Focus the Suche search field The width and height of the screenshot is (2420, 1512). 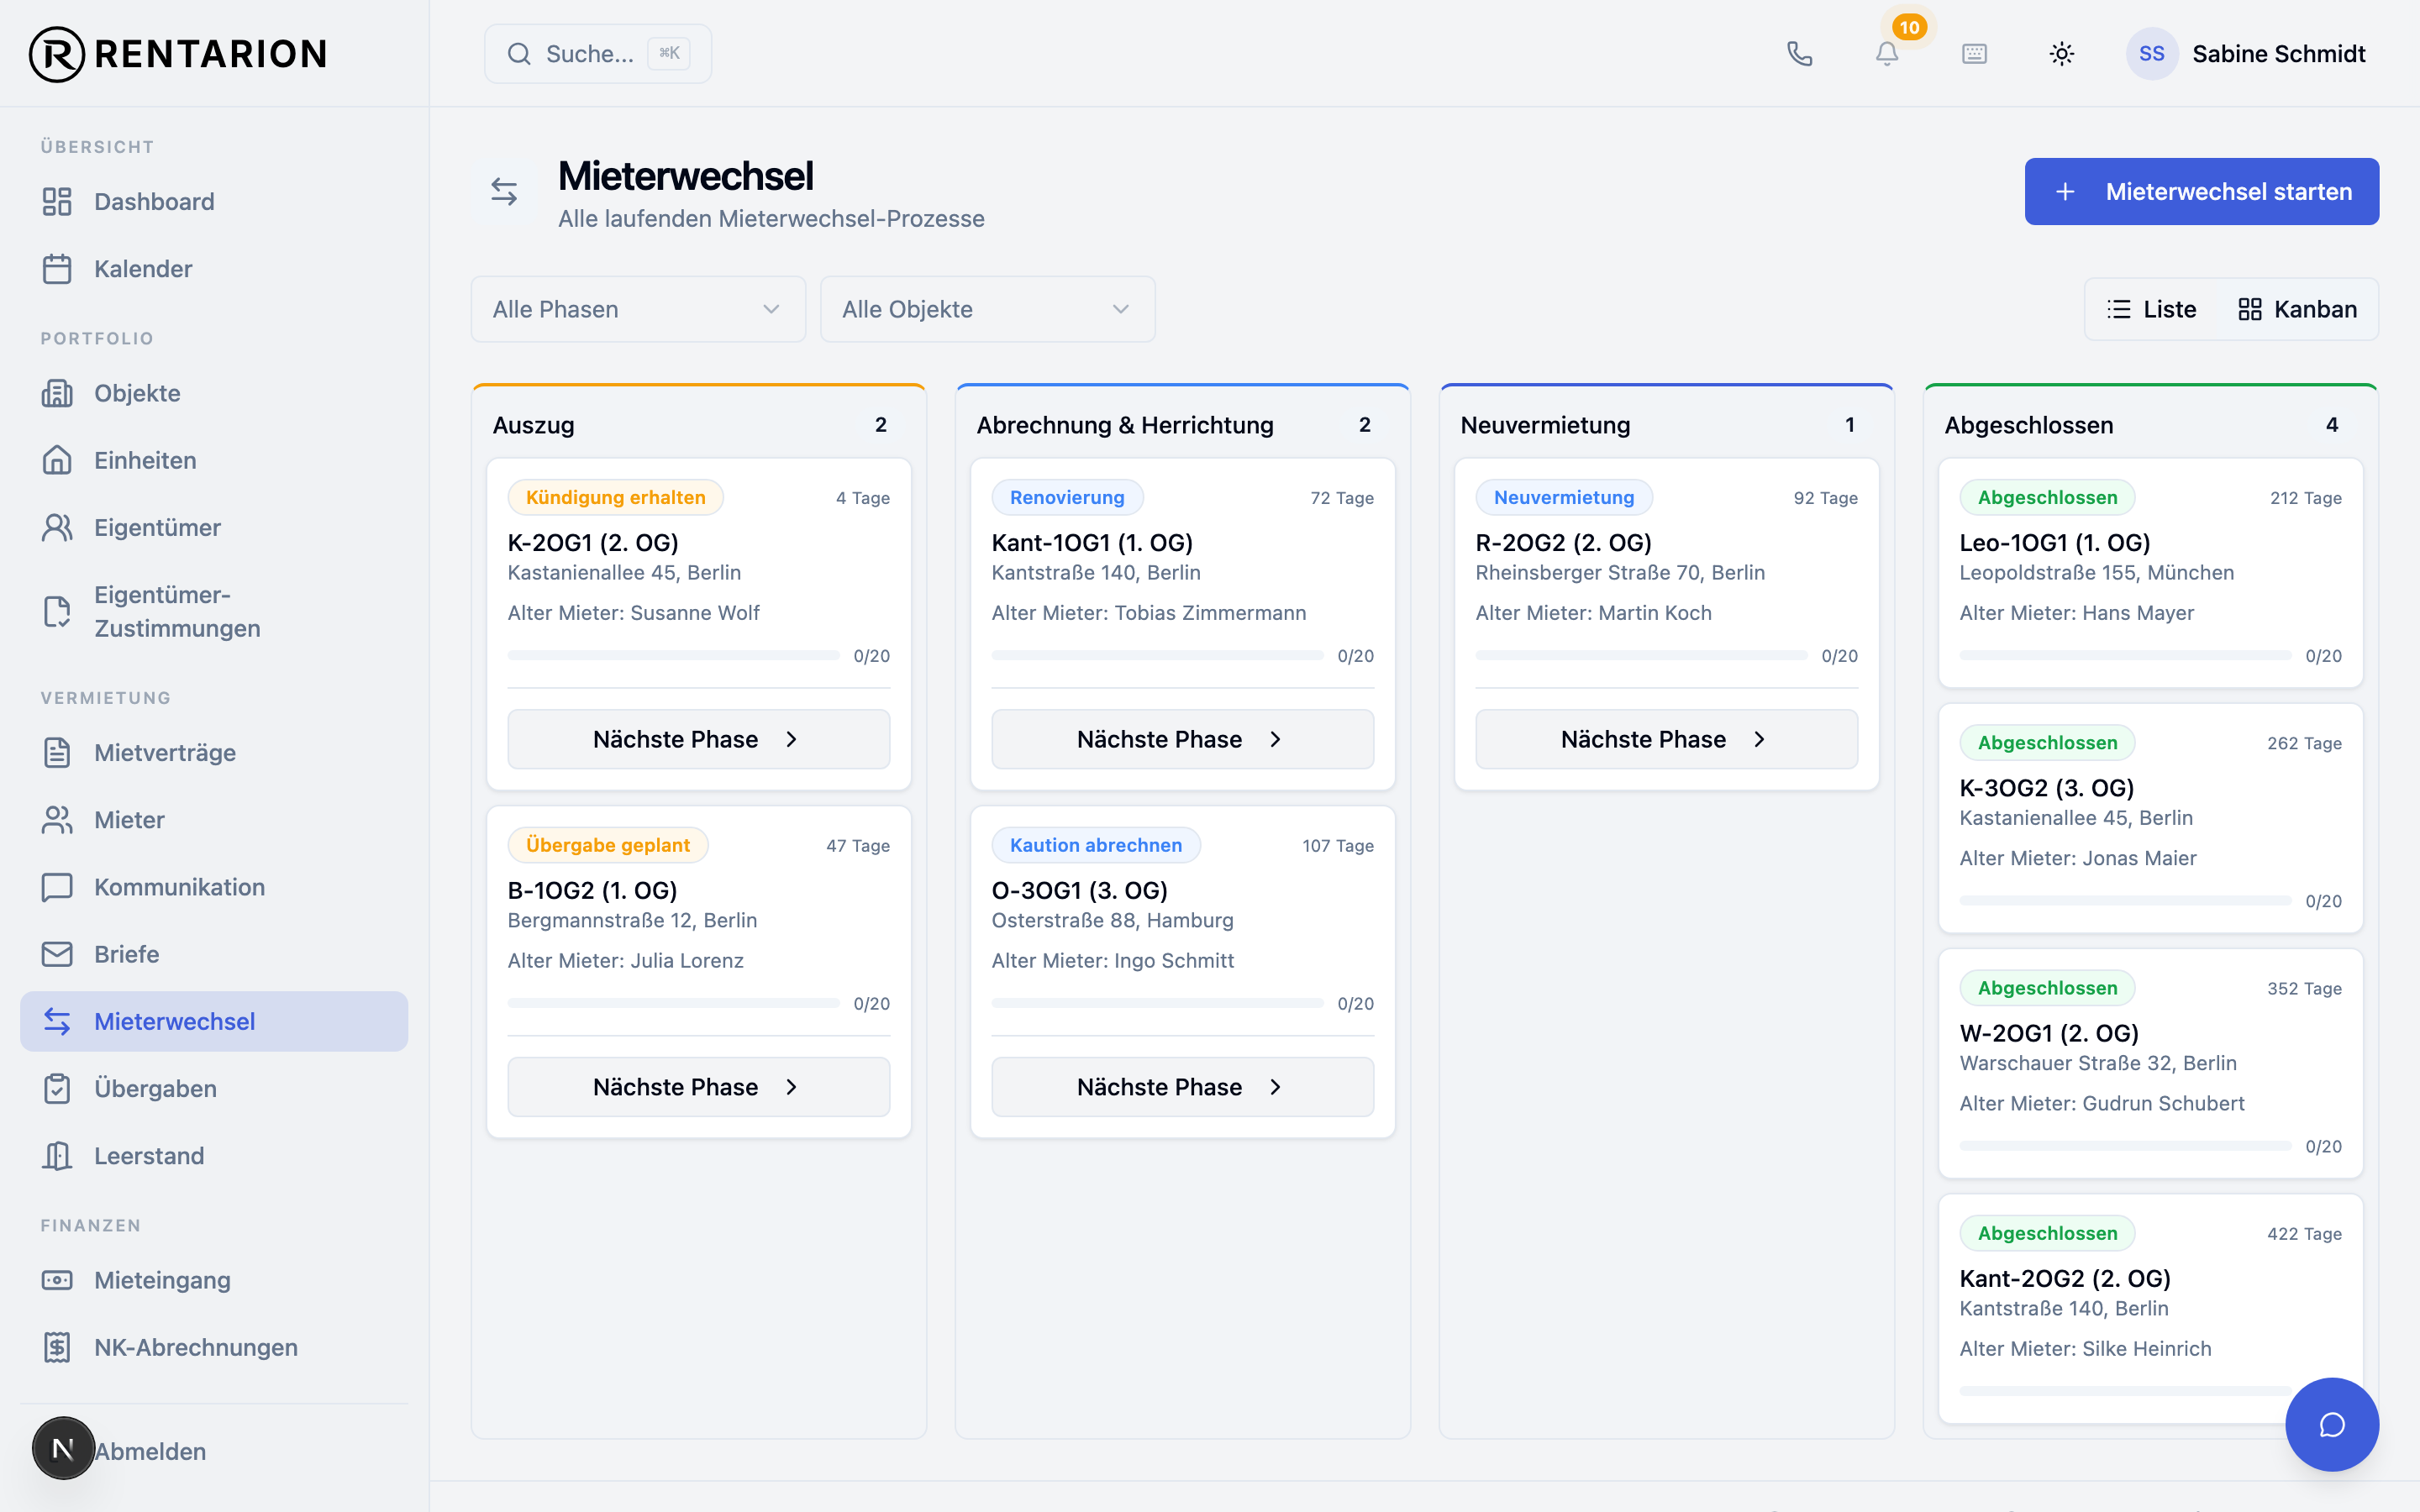(x=598, y=54)
